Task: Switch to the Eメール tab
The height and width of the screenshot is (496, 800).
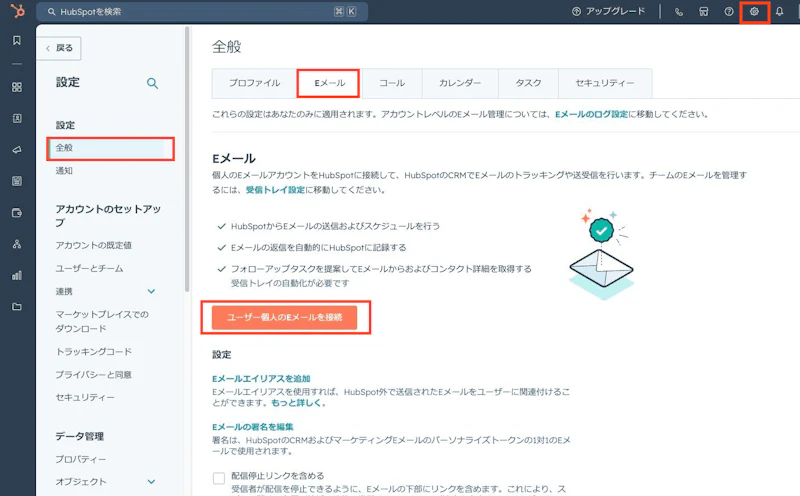Action: click(x=329, y=83)
